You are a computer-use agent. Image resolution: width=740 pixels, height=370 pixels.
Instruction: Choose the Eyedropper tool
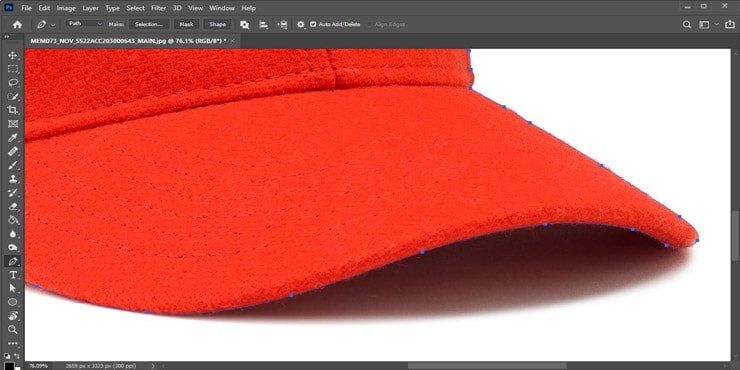13,137
